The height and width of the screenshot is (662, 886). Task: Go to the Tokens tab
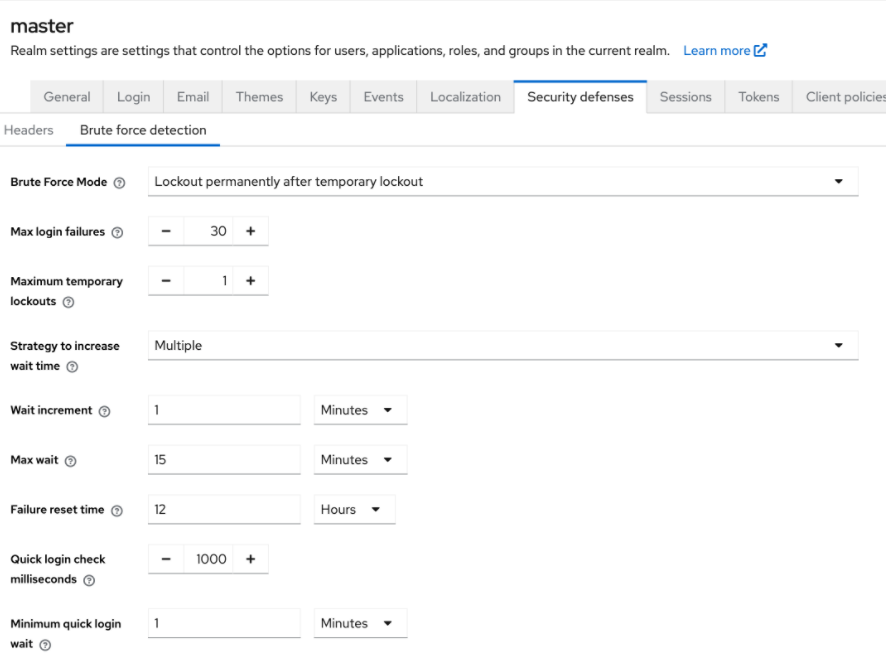(758, 97)
